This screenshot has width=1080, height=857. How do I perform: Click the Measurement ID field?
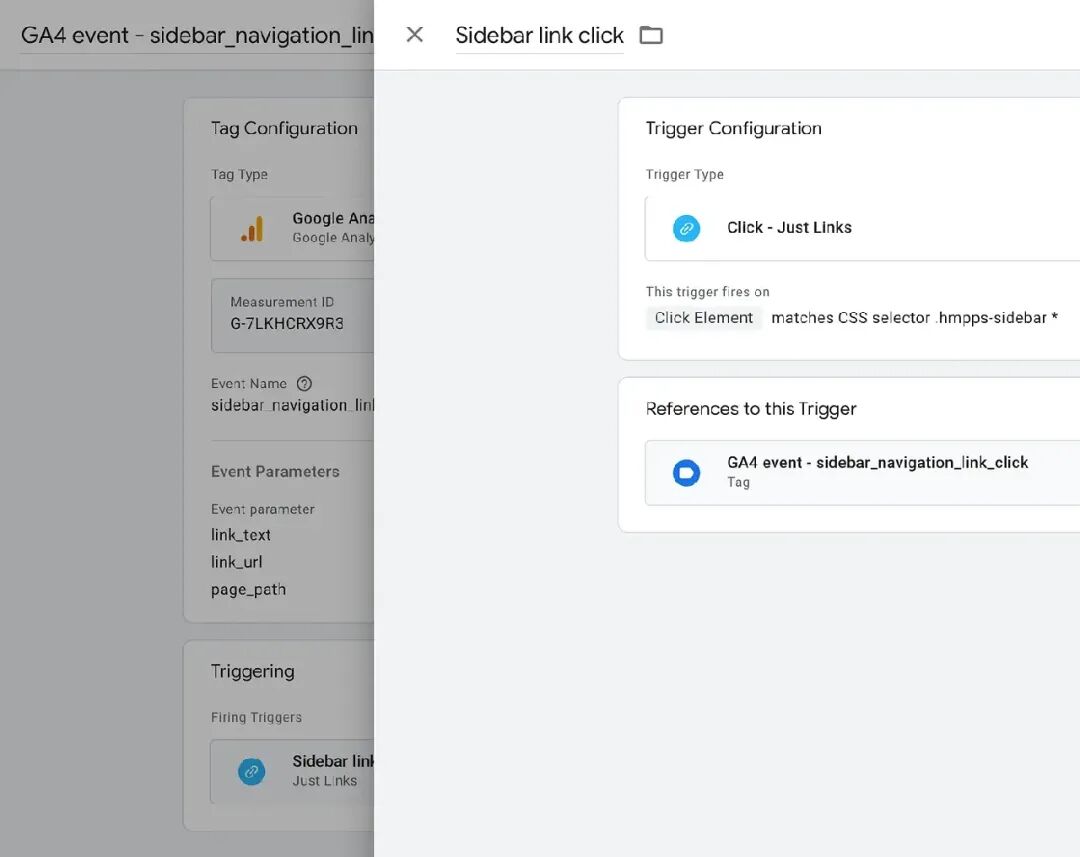290,315
